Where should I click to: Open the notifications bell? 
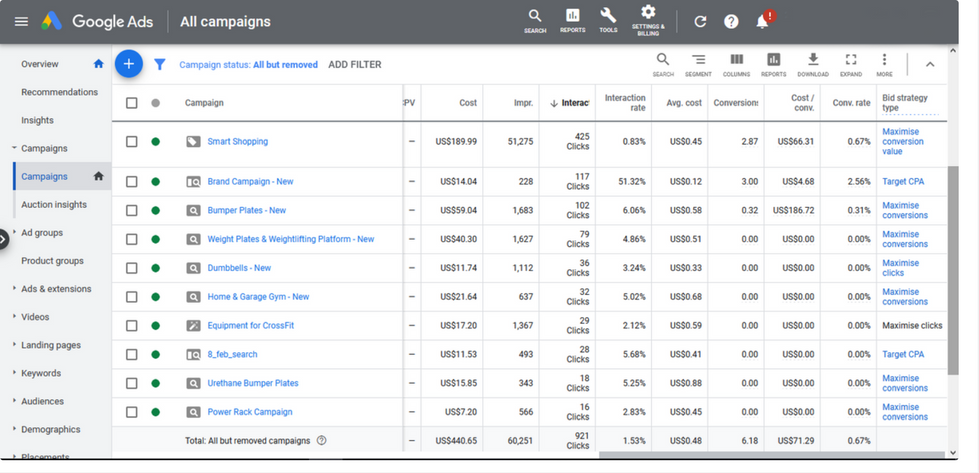pos(762,22)
